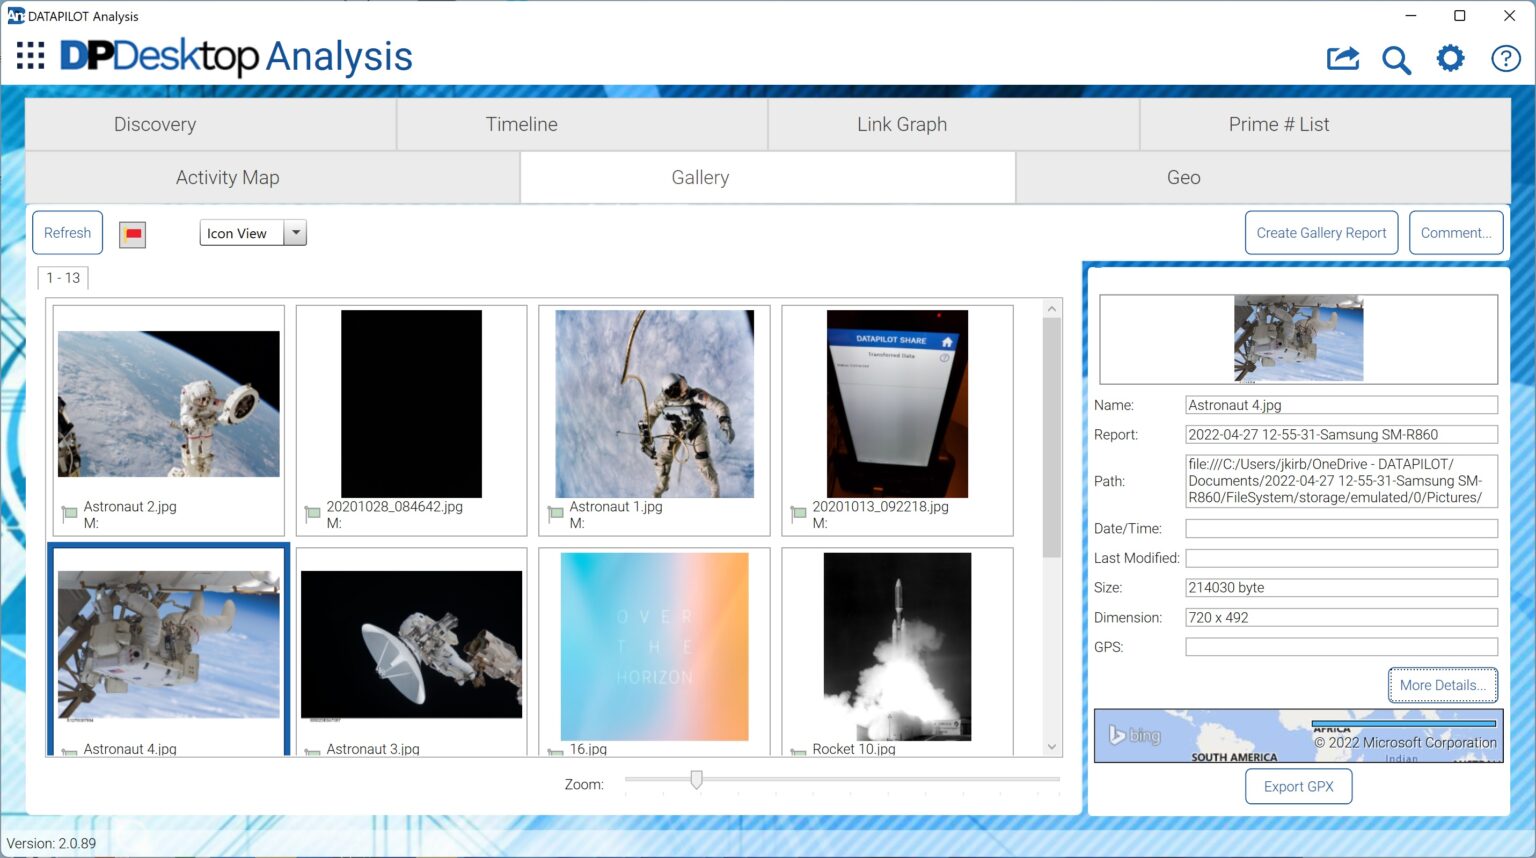Viewport: 1536px width, 858px height.
Task: Open the share/export options in the top toolbar
Action: tap(1344, 58)
